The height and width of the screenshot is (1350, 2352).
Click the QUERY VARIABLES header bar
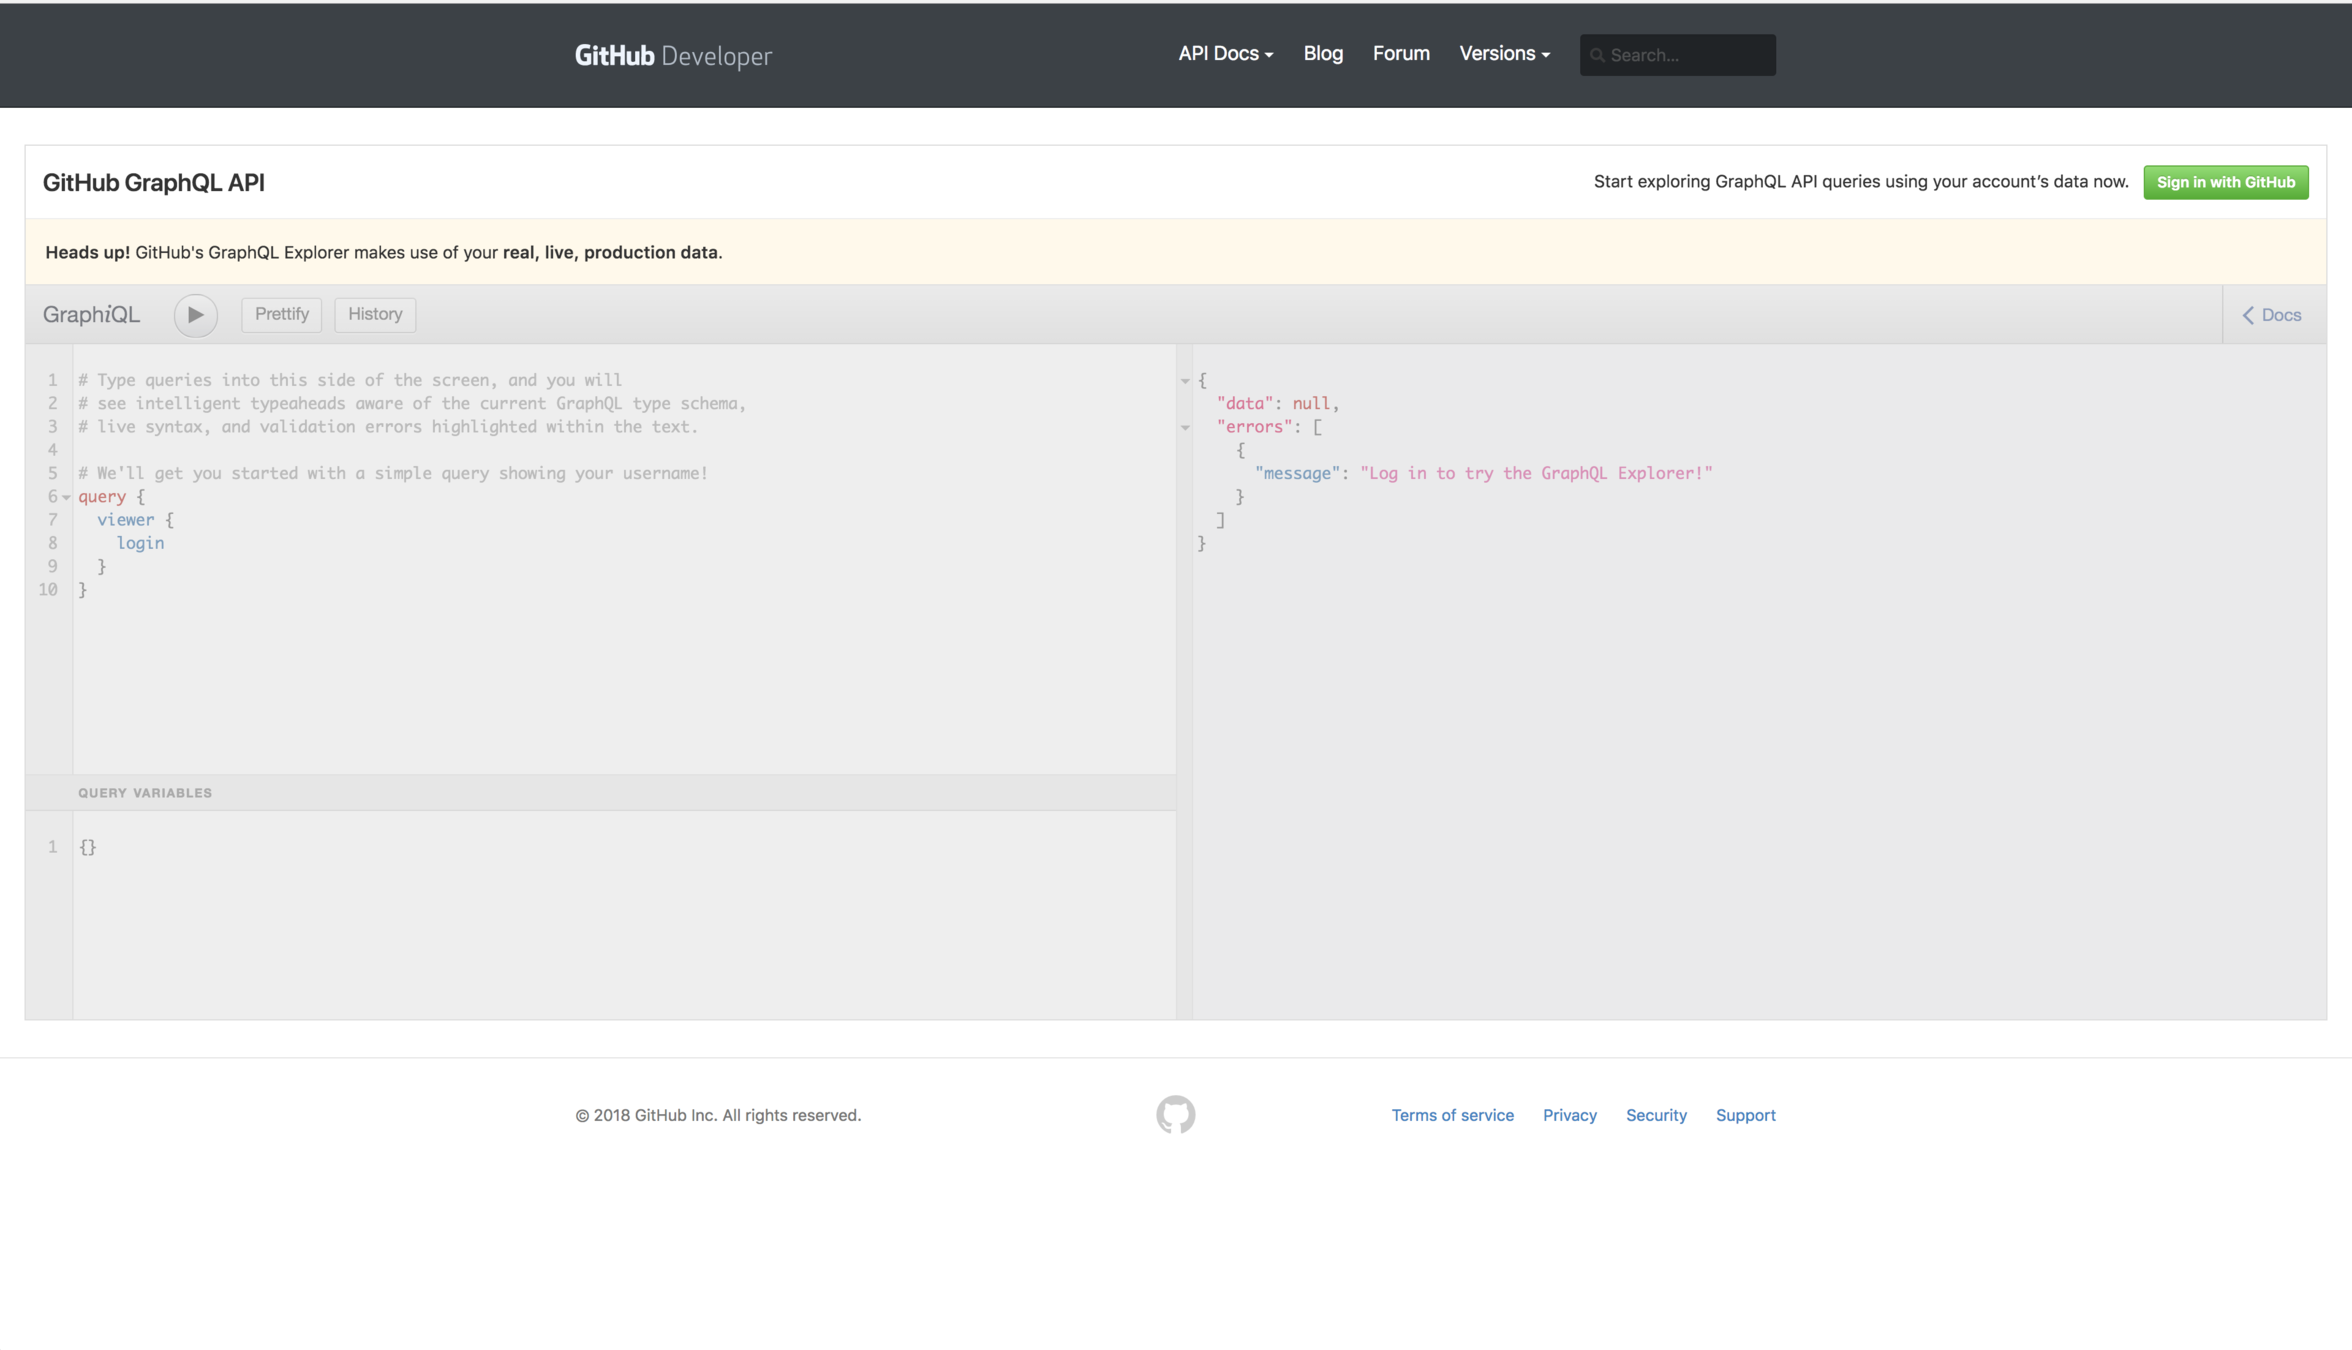[x=601, y=793]
